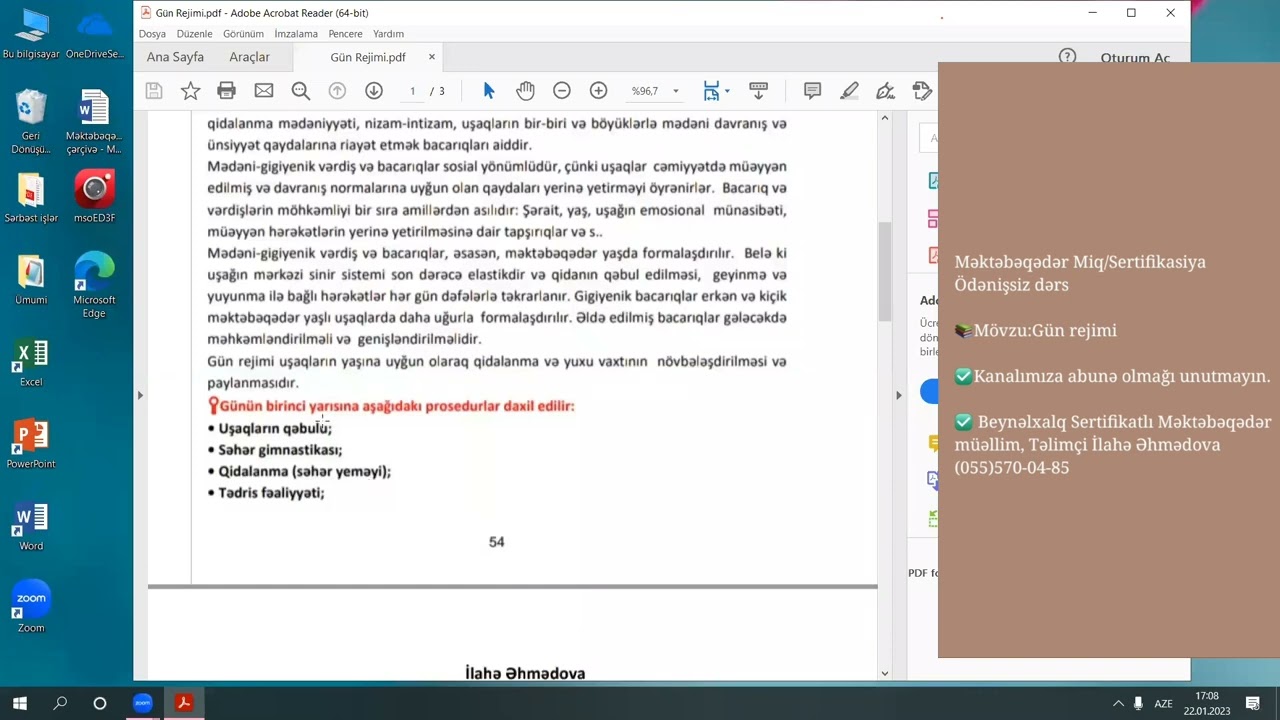Open the Sərbəst işlər desktop folder

[31, 197]
